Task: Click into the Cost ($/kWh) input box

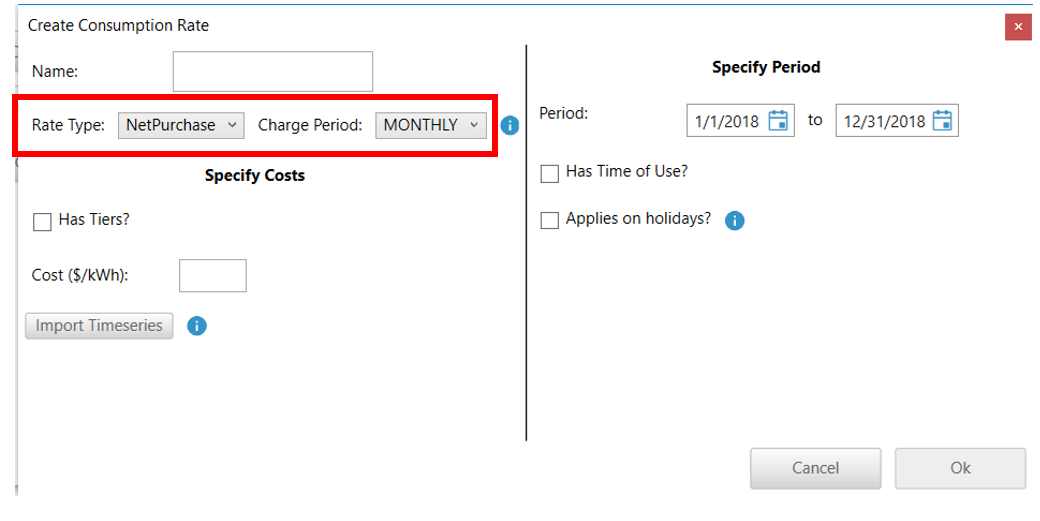Action: pos(212,276)
